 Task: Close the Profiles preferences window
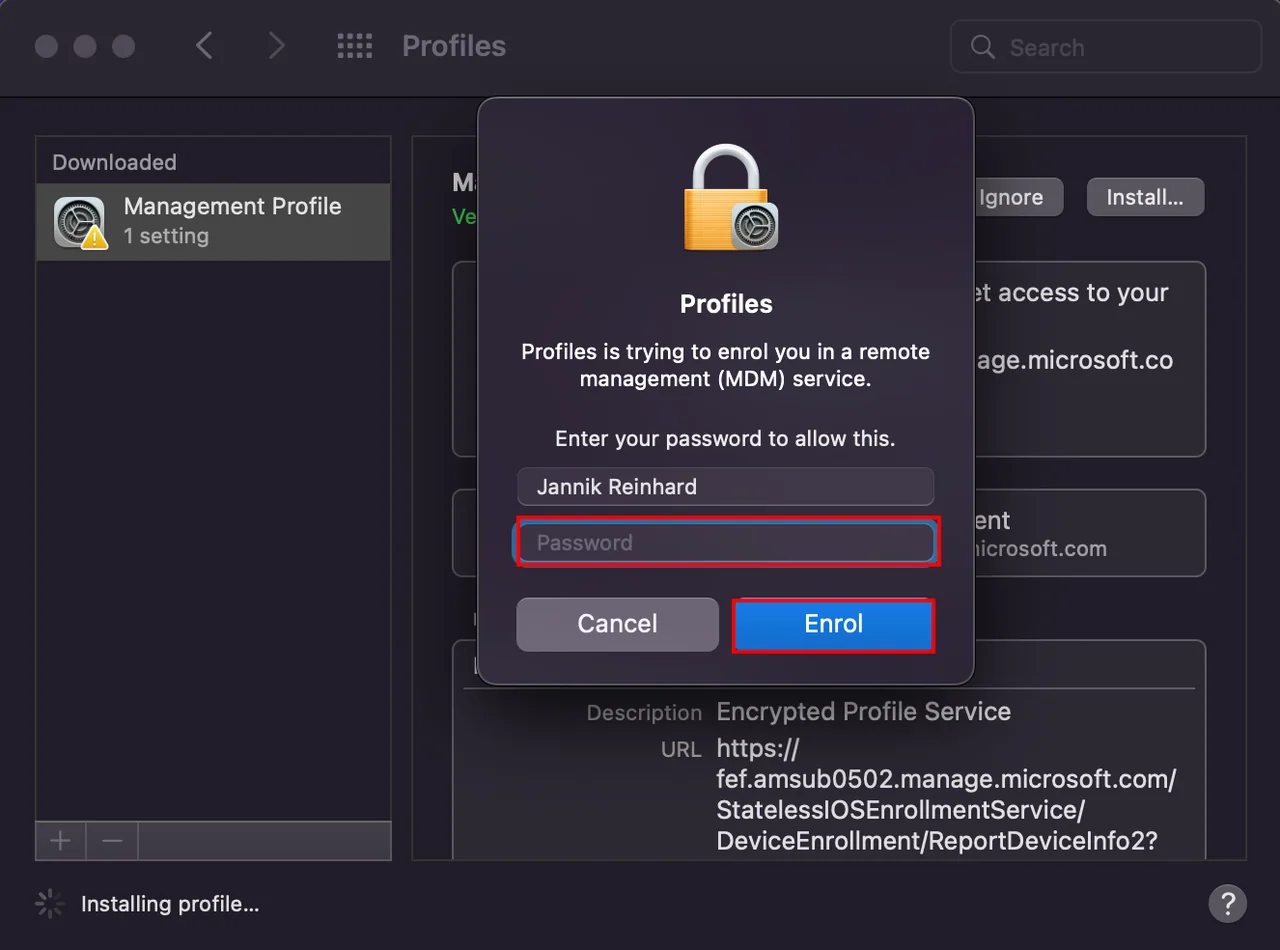point(46,46)
